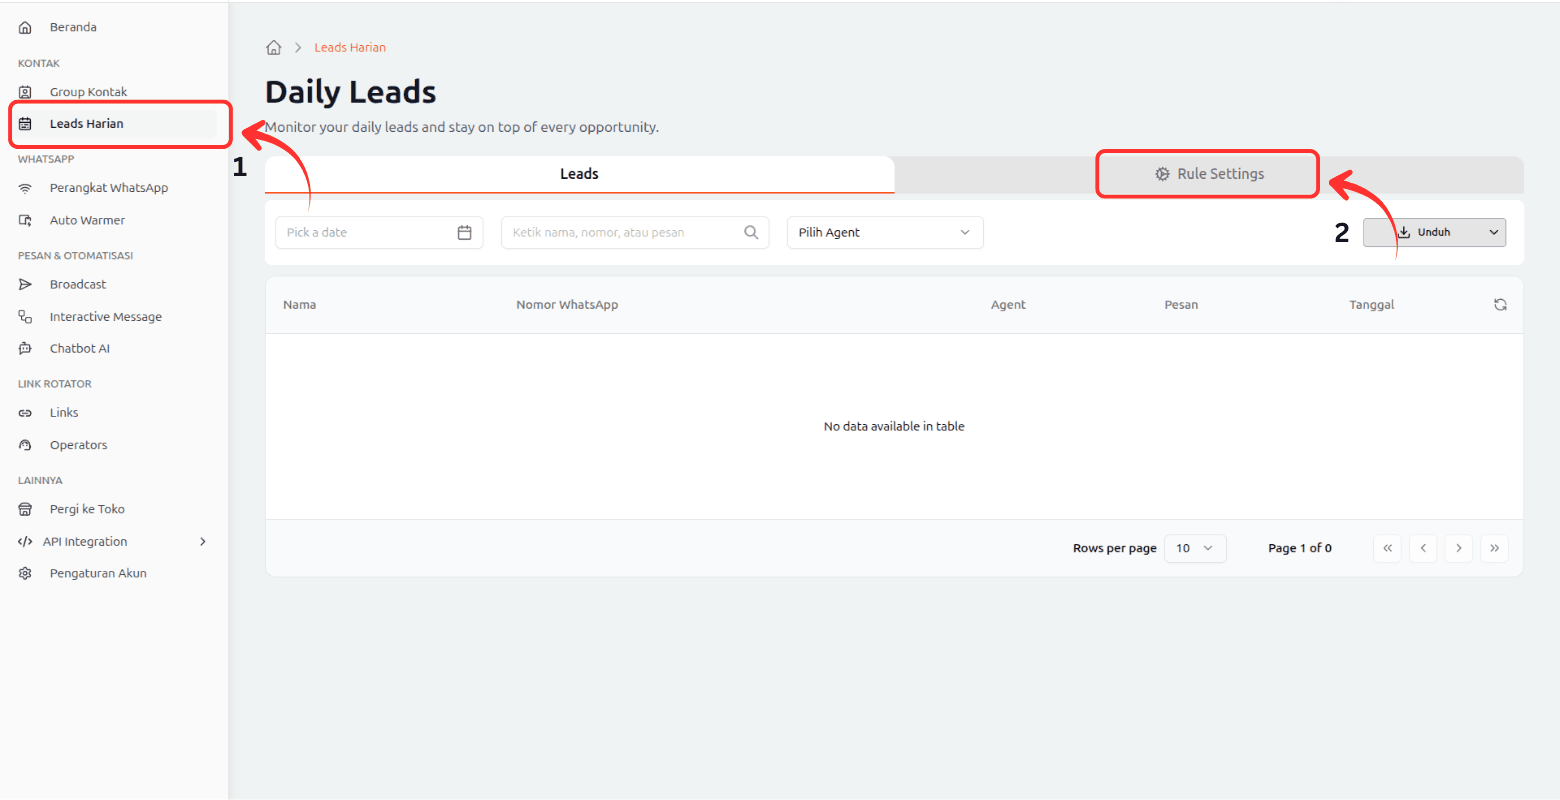Click the refresh icon in the table header
1560x800 pixels.
(x=1500, y=305)
